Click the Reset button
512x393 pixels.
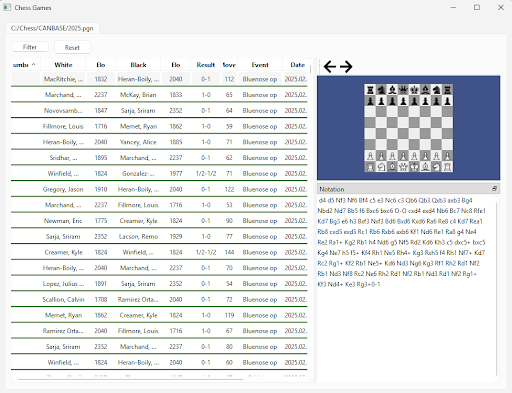point(72,47)
